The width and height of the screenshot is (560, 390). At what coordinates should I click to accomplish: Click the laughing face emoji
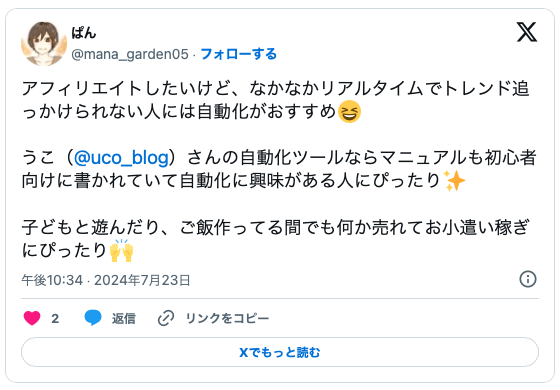coord(349,111)
